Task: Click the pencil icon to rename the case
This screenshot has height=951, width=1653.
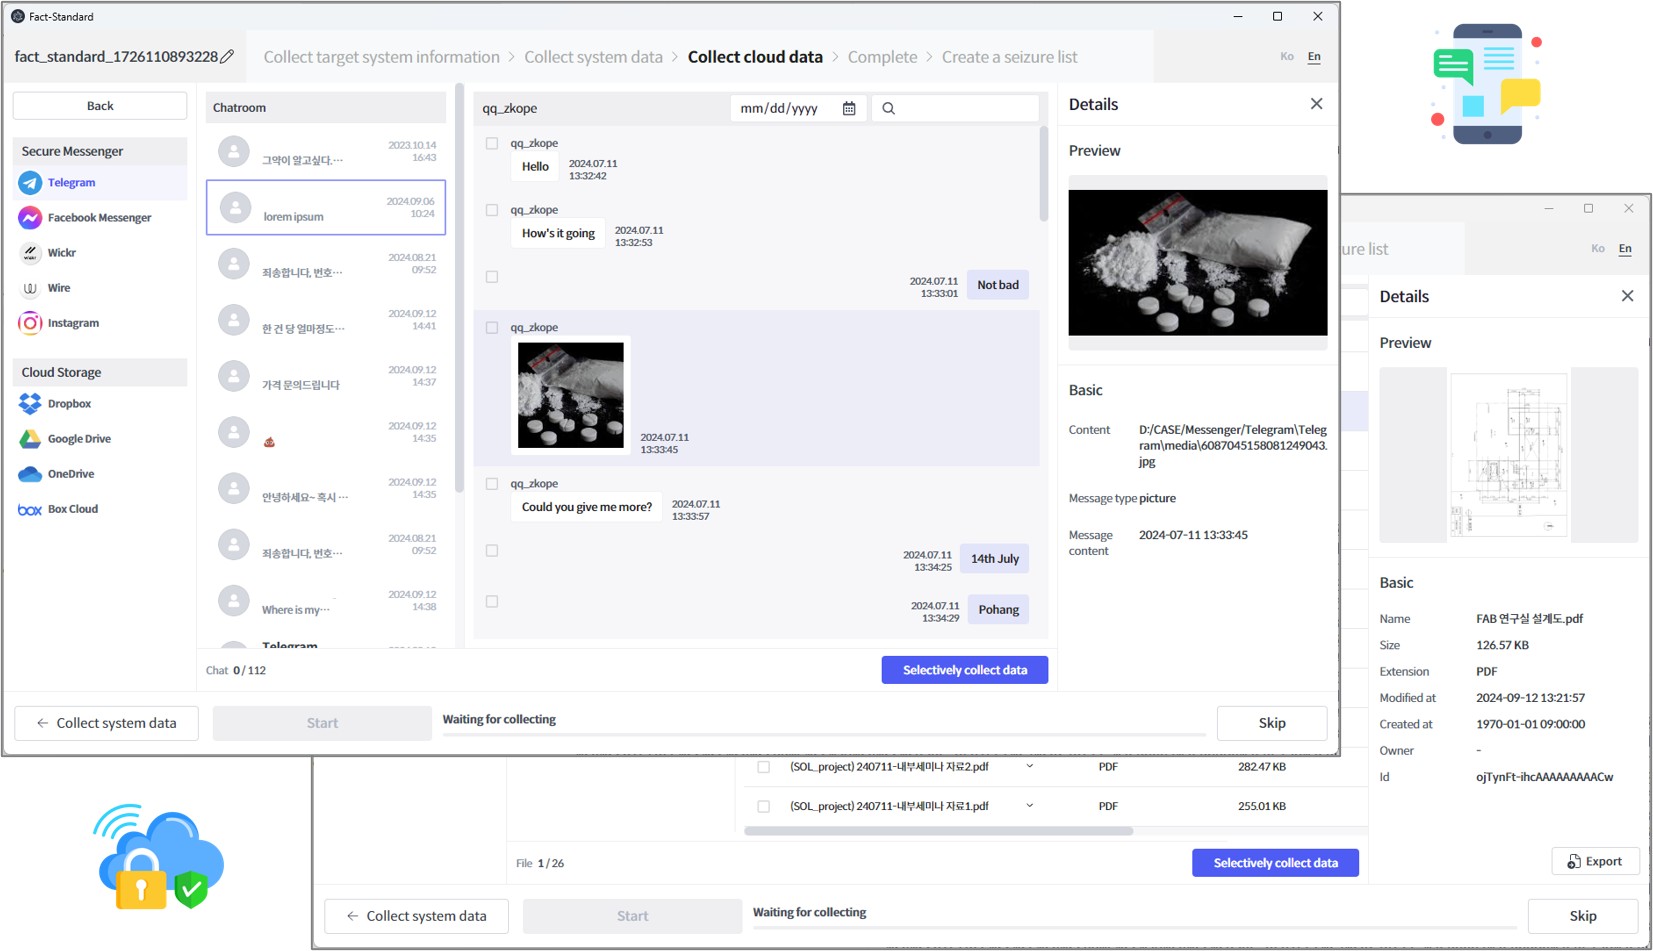Action: click(227, 57)
